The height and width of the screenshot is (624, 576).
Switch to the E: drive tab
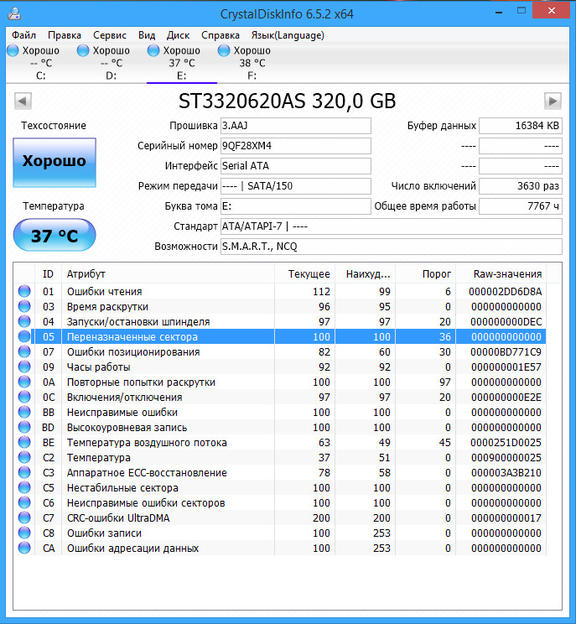coord(182,63)
